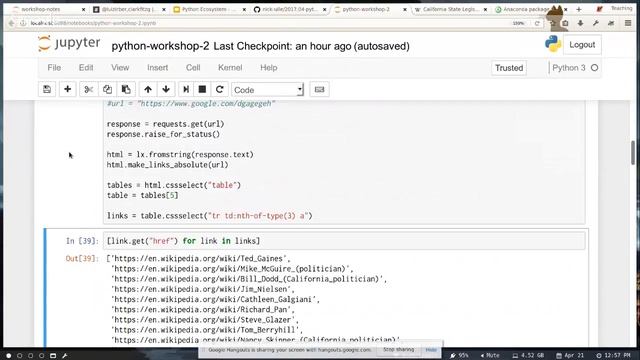The image size is (640, 360).
Task: Click the Ted_Gaines Wikipedia URL in output
Action: click(200, 258)
